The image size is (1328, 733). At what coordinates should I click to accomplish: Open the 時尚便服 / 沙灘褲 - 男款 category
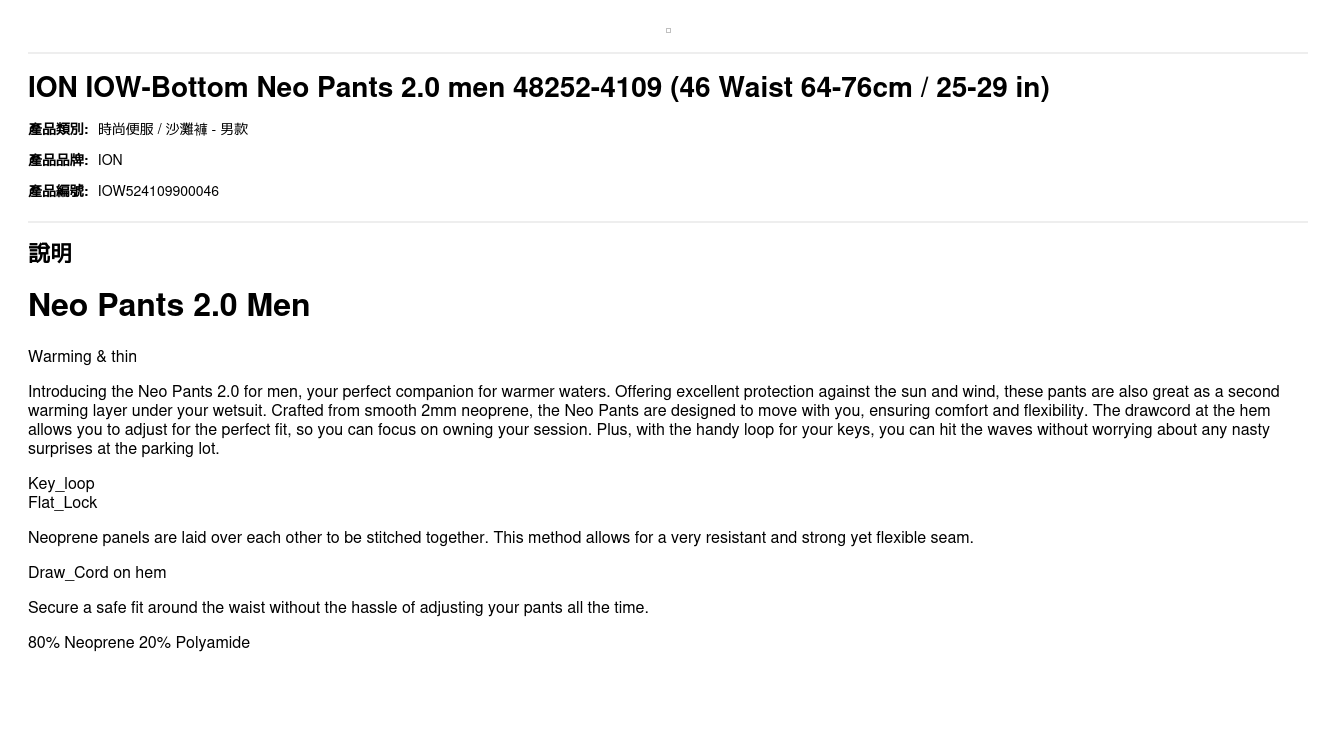pyautogui.click(x=173, y=129)
